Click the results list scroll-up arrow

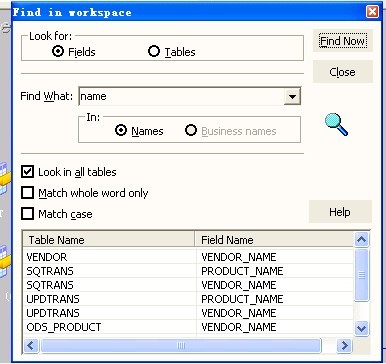point(361,240)
